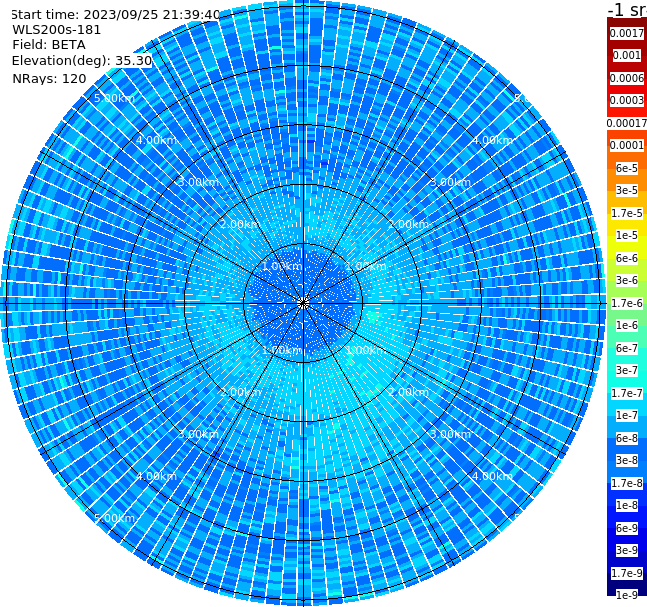Select the 3e-5 colorbar tick
647x607 pixels.
coord(627,190)
